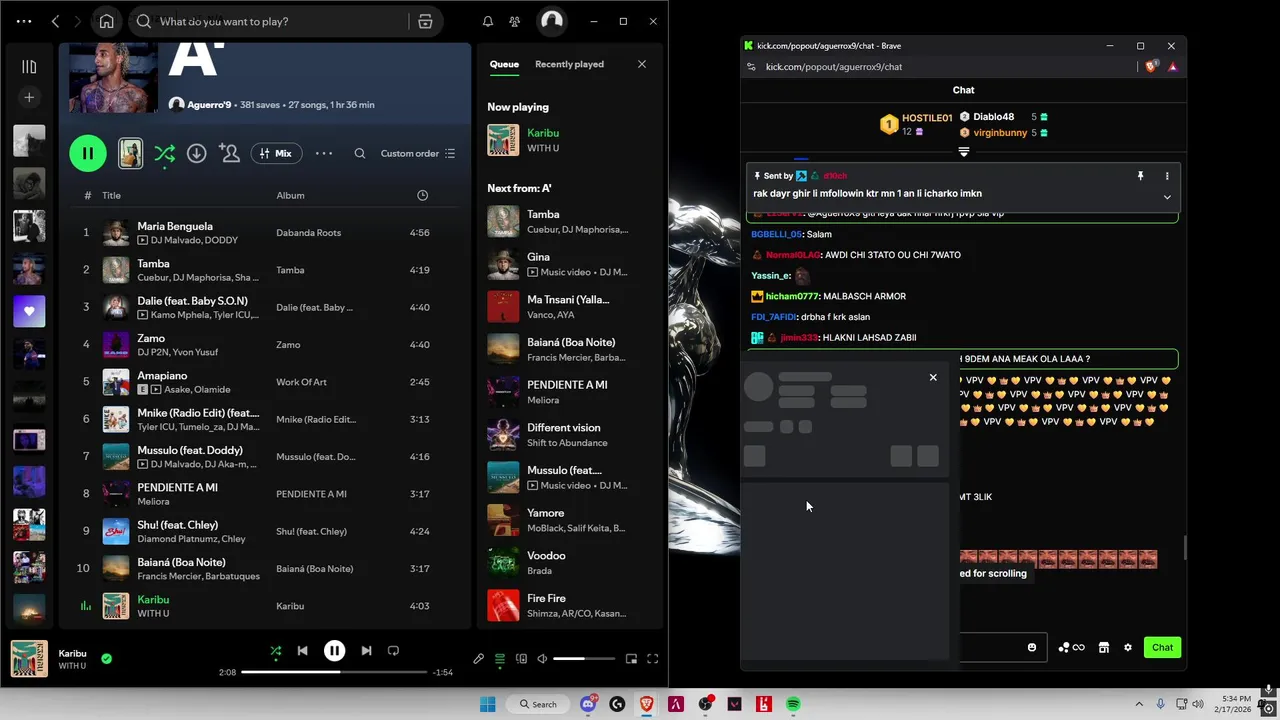The height and width of the screenshot is (720, 1280).
Task: Expand the gift leaderboard in Kick chat
Action: 963,152
